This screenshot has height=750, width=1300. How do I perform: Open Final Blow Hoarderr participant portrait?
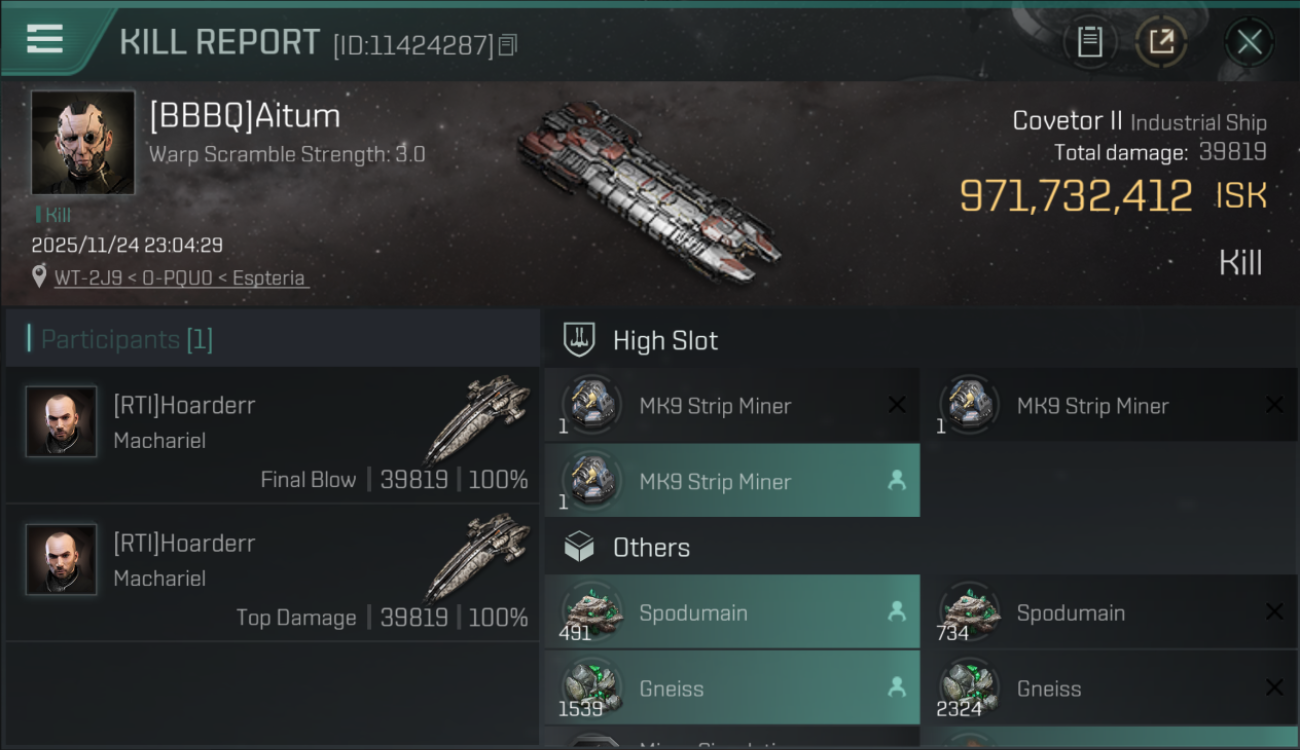click(61, 422)
